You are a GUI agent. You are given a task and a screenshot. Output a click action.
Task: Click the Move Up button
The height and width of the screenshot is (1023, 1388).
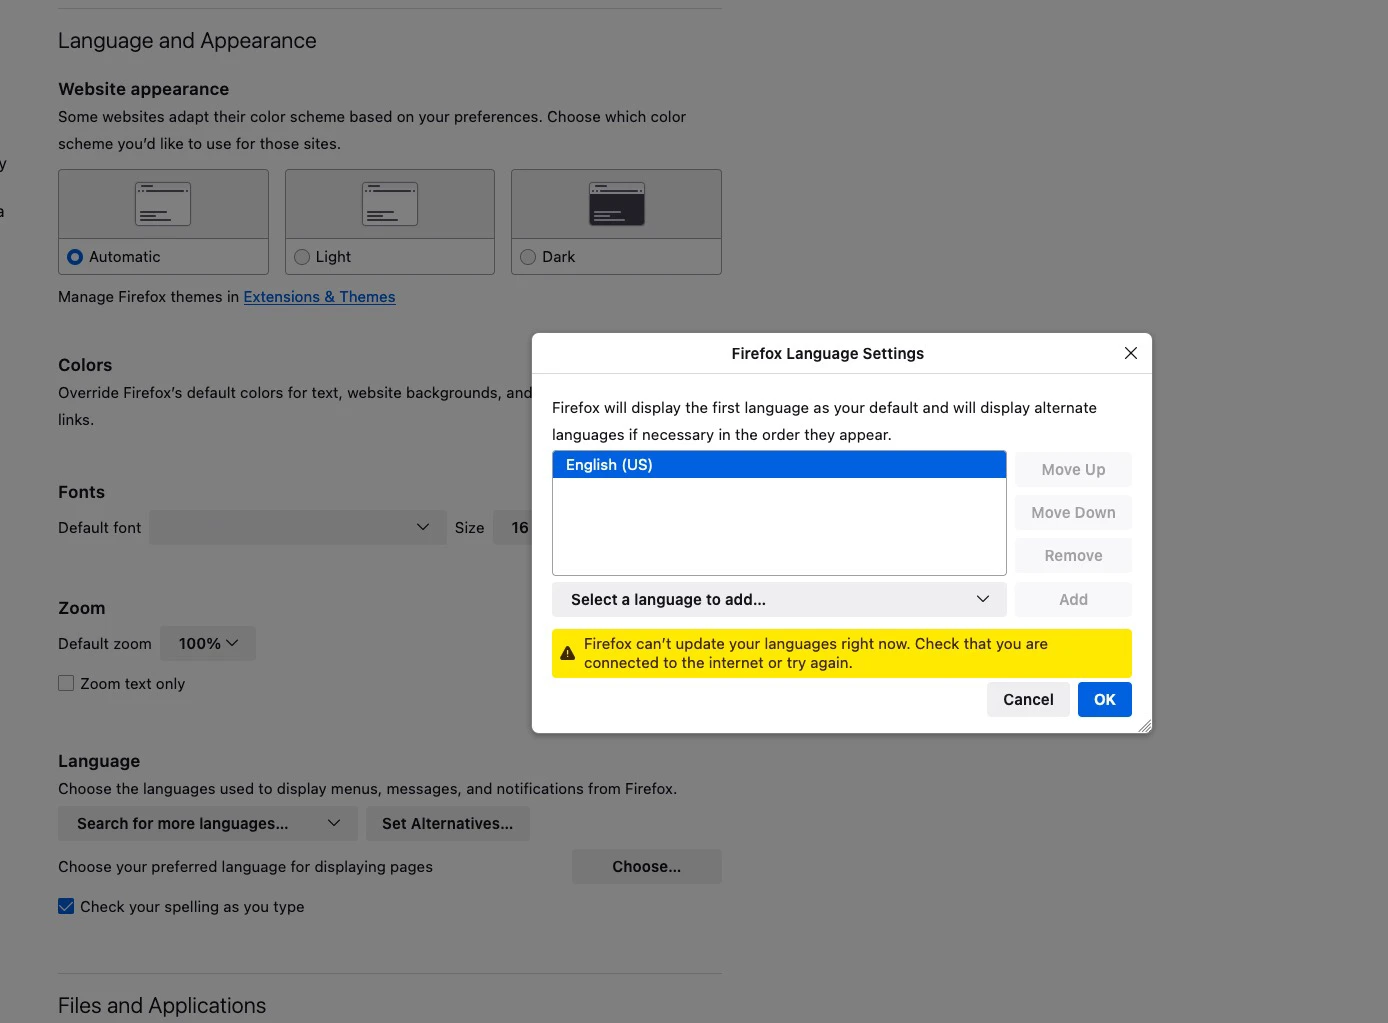[x=1073, y=469]
